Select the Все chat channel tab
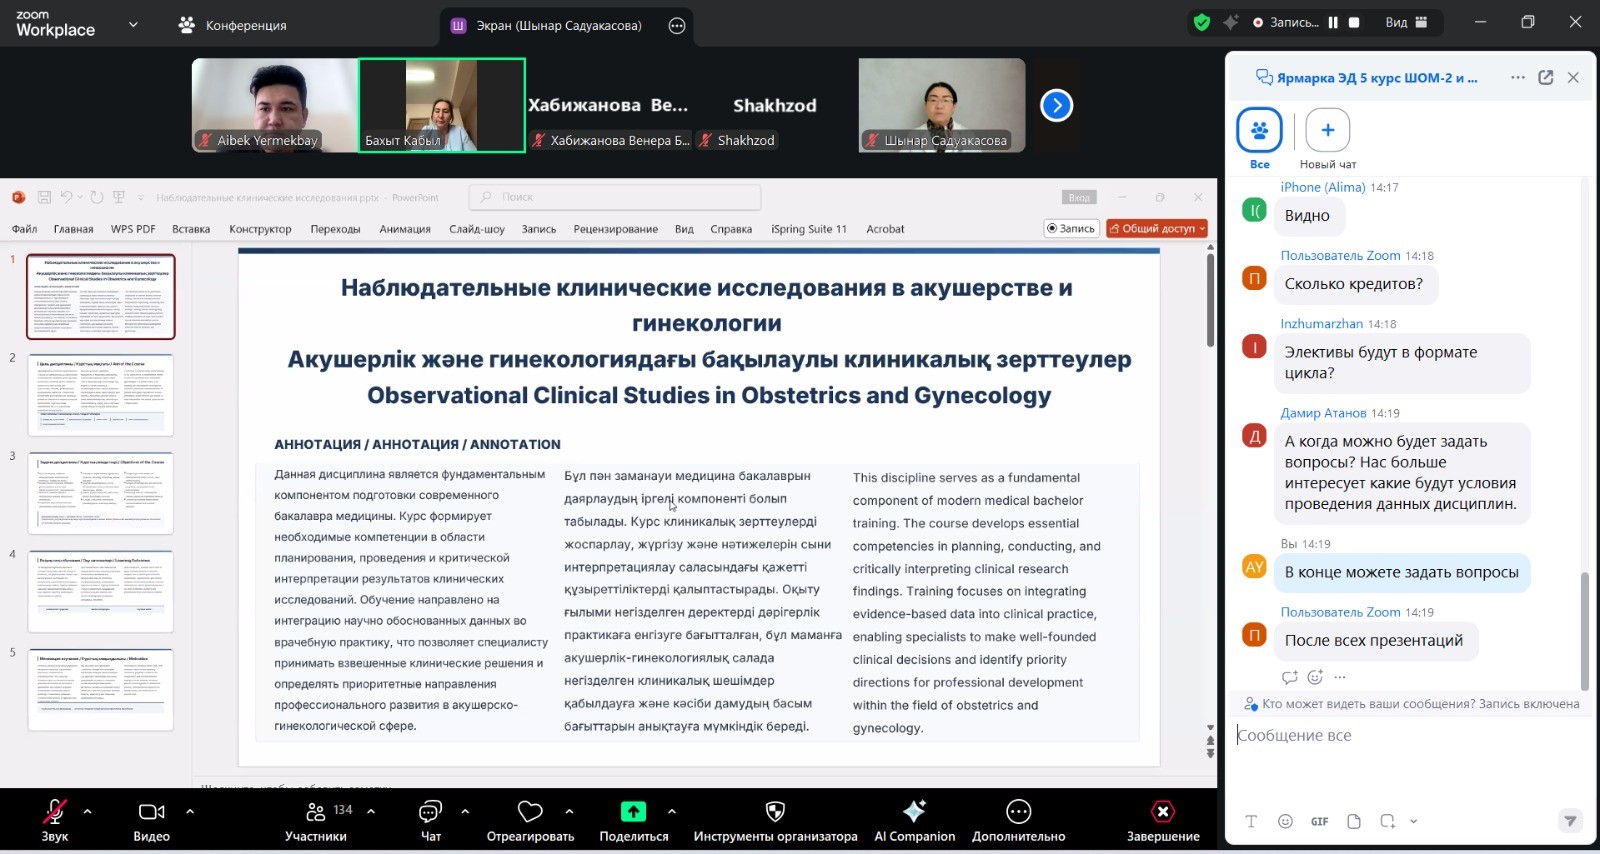Viewport: 1600px width, 854px height. (x=1259, y=131)
